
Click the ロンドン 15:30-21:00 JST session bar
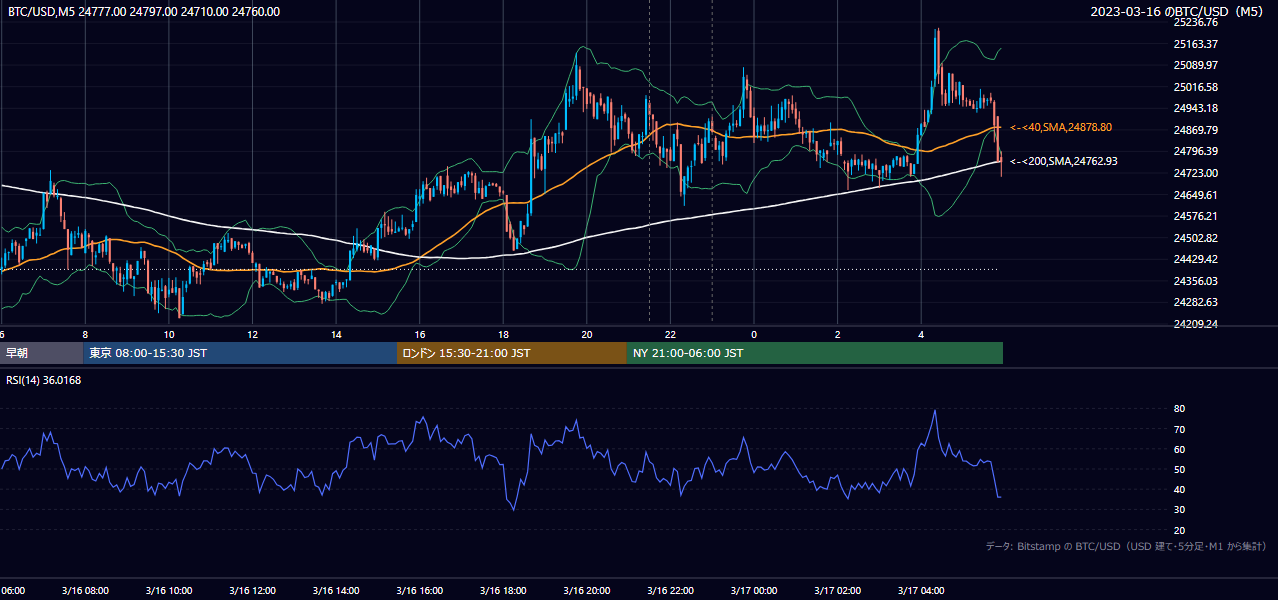(512, 353)
